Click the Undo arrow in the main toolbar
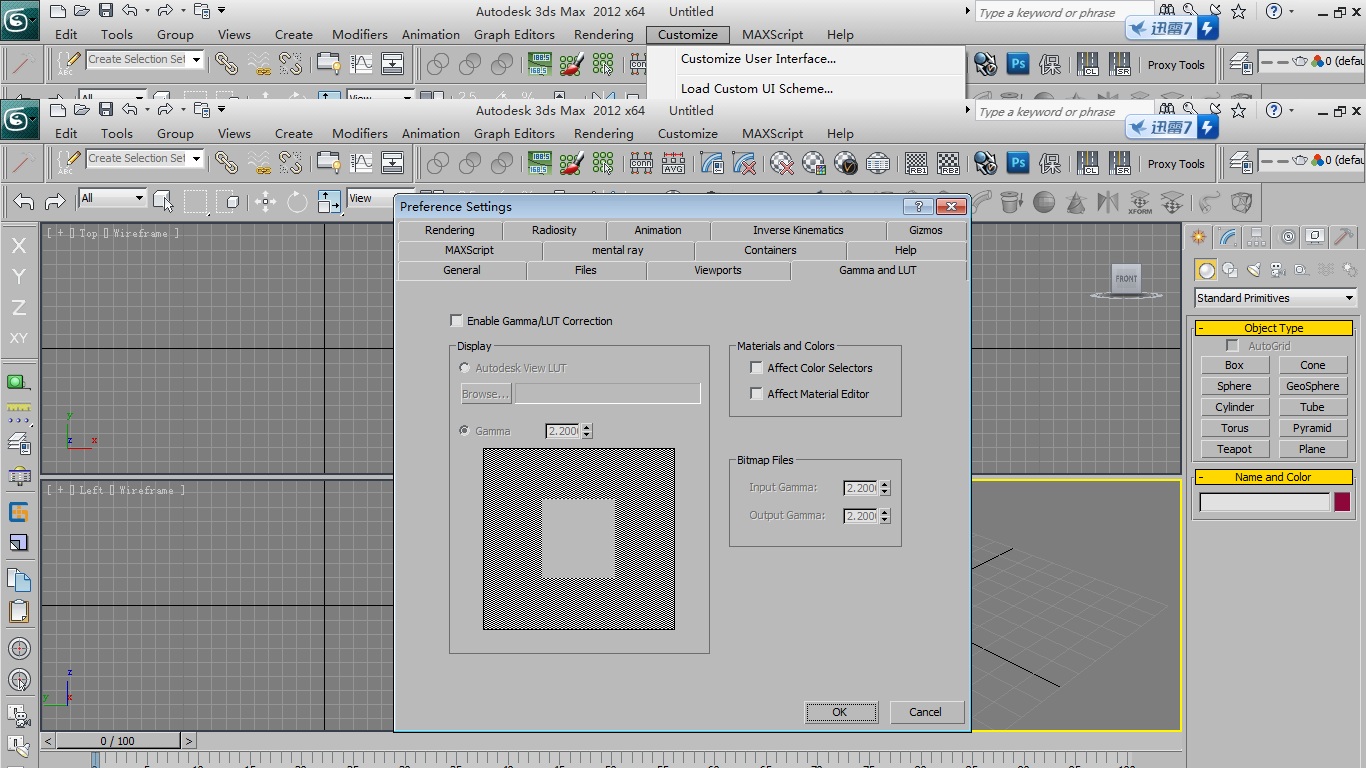This screenshot has height=768, width=1366. click(x=24, y=202)
